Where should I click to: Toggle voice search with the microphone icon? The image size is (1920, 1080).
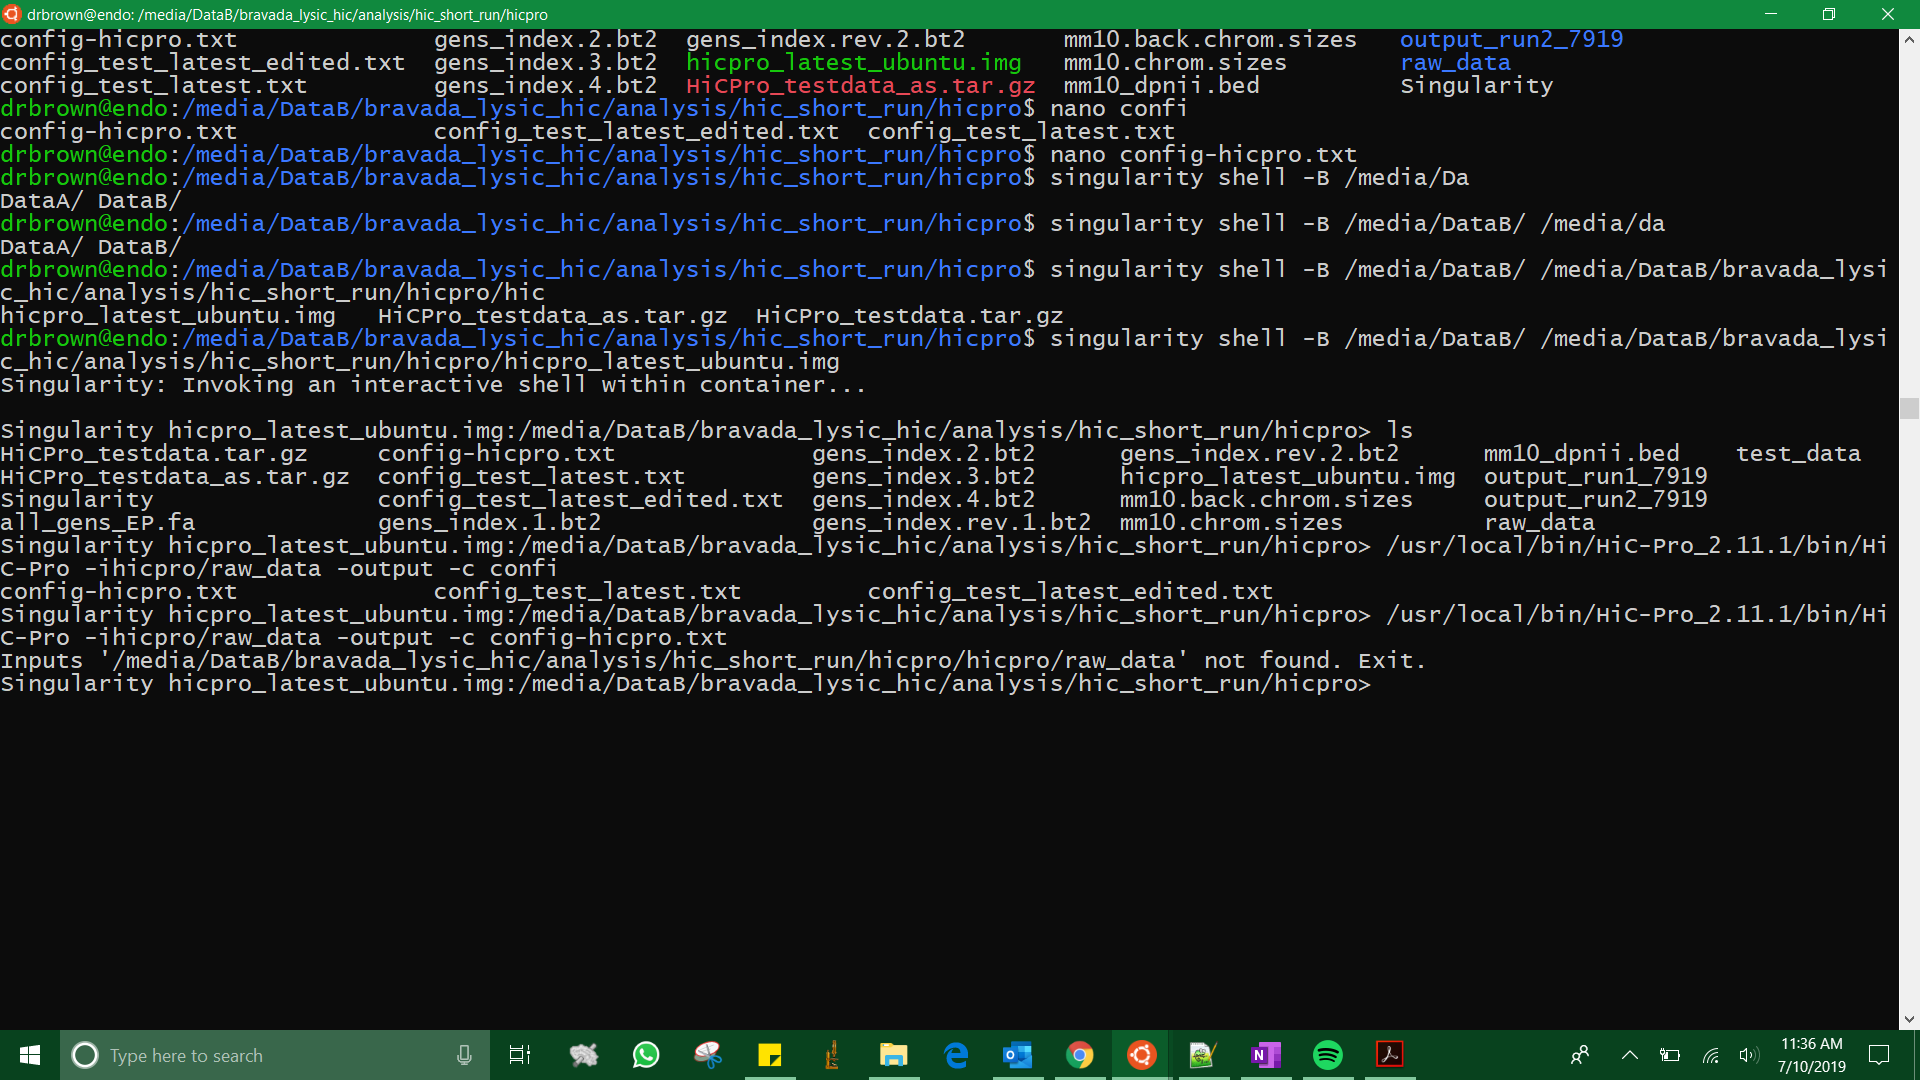tap(463, 1055)
